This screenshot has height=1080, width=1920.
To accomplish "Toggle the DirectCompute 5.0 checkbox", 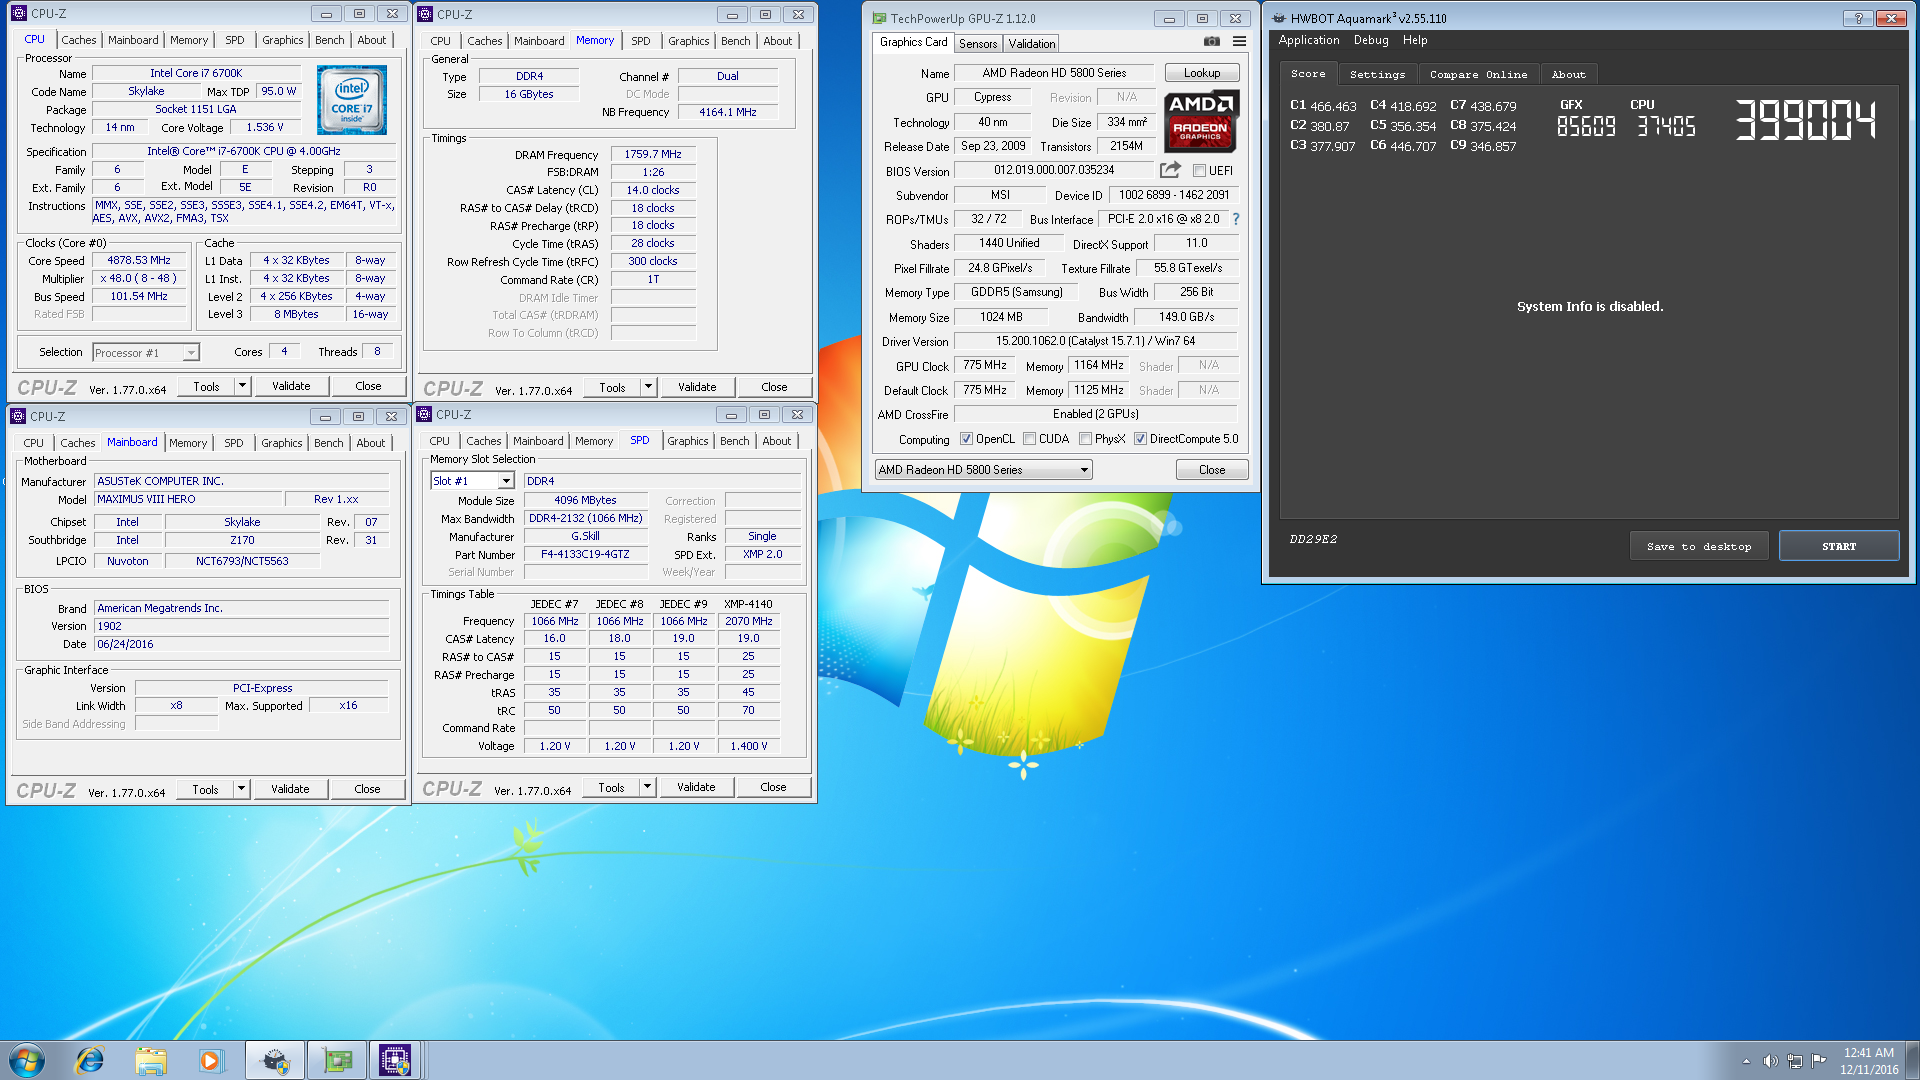I will coord(1140,439).
